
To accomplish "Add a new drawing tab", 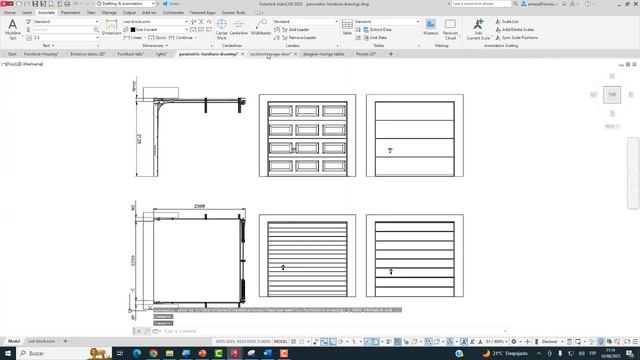I will pyautogui.click(x=391, y=54).
